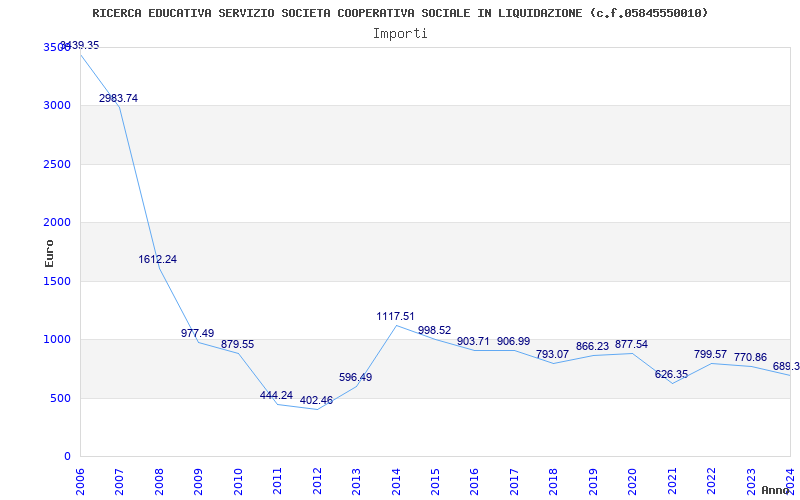
Task: Click the x-axis year 2021
Action: [672, 481]
